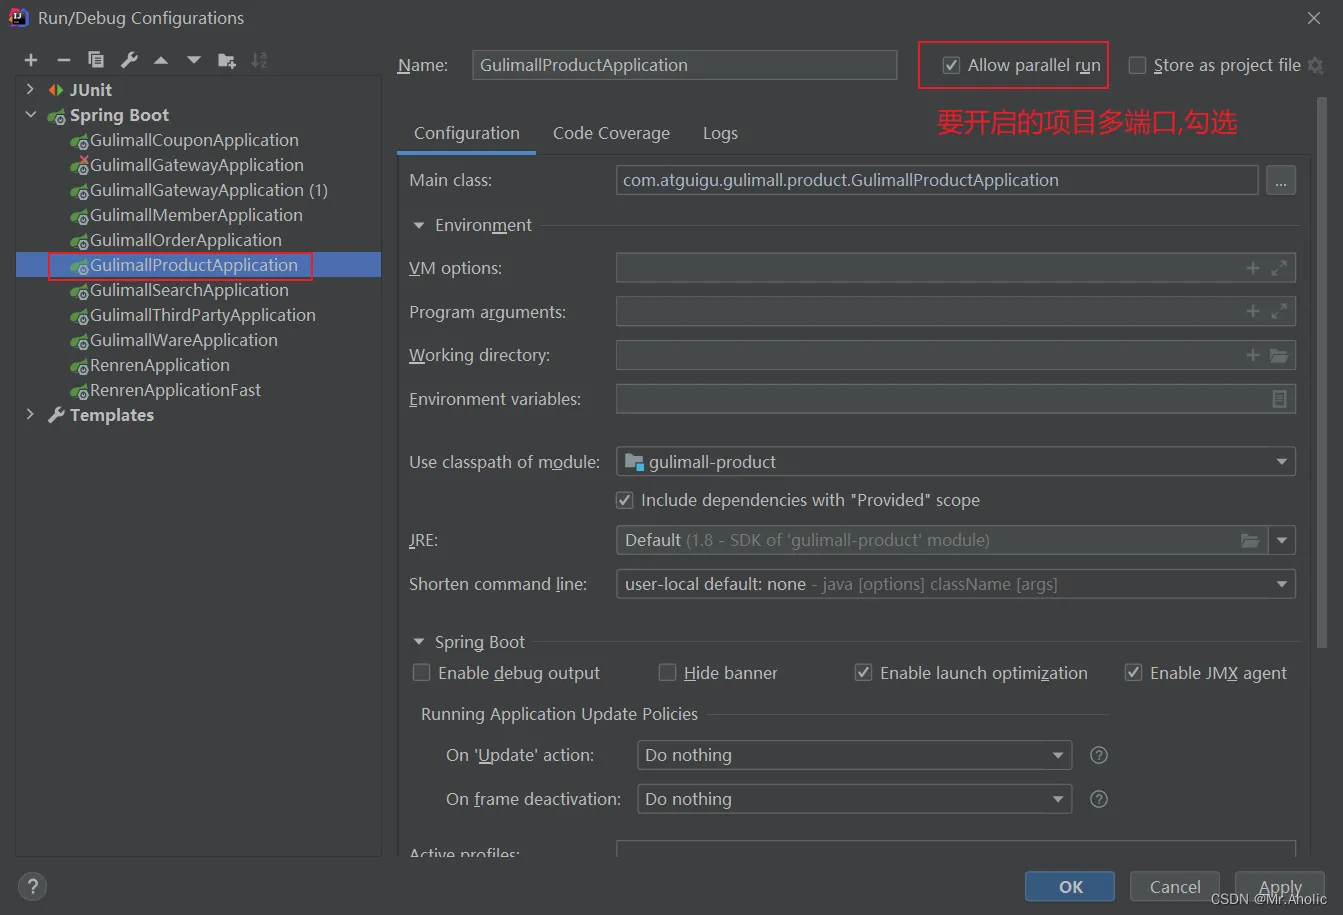Browse Working directory folder icon
Screen dimensions: 1343x915
[x=1279, y=355]
